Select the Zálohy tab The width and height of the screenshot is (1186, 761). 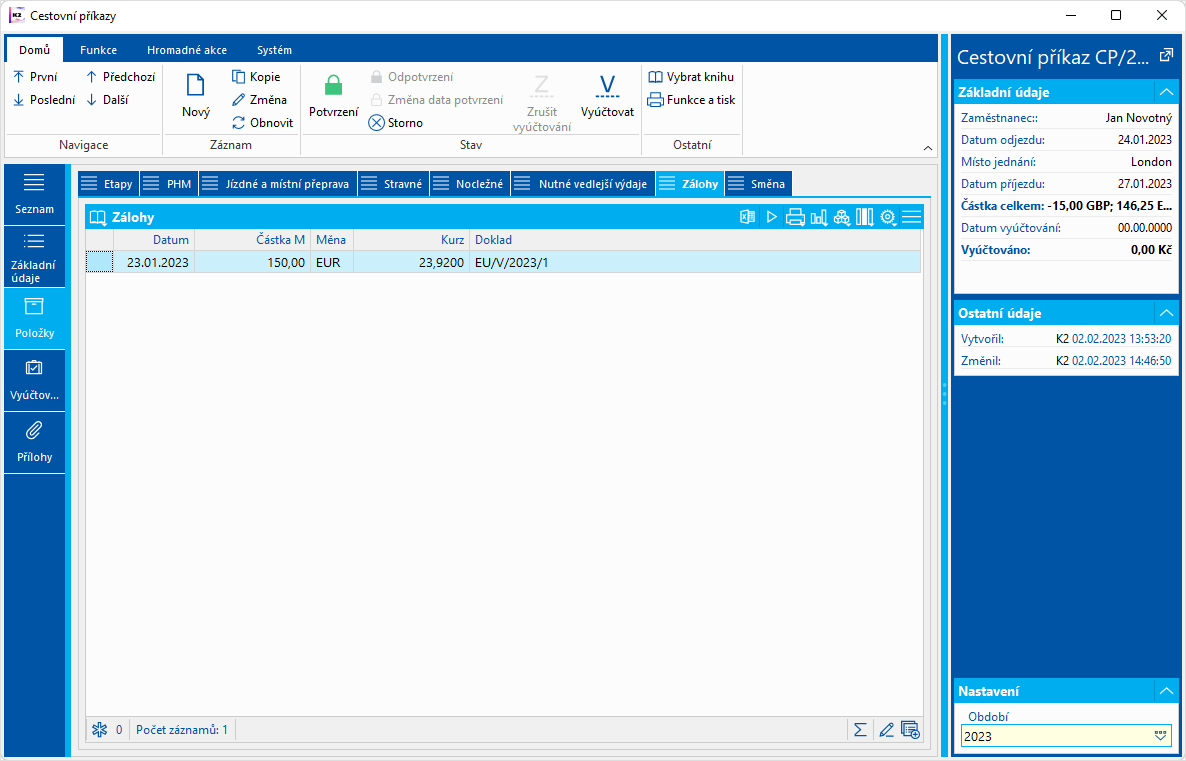(690, 184)
